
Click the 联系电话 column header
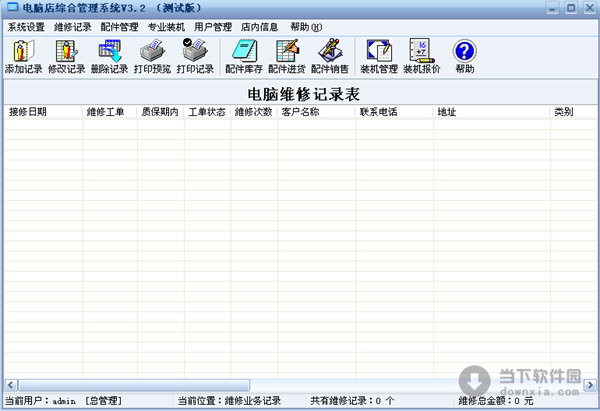395,112
